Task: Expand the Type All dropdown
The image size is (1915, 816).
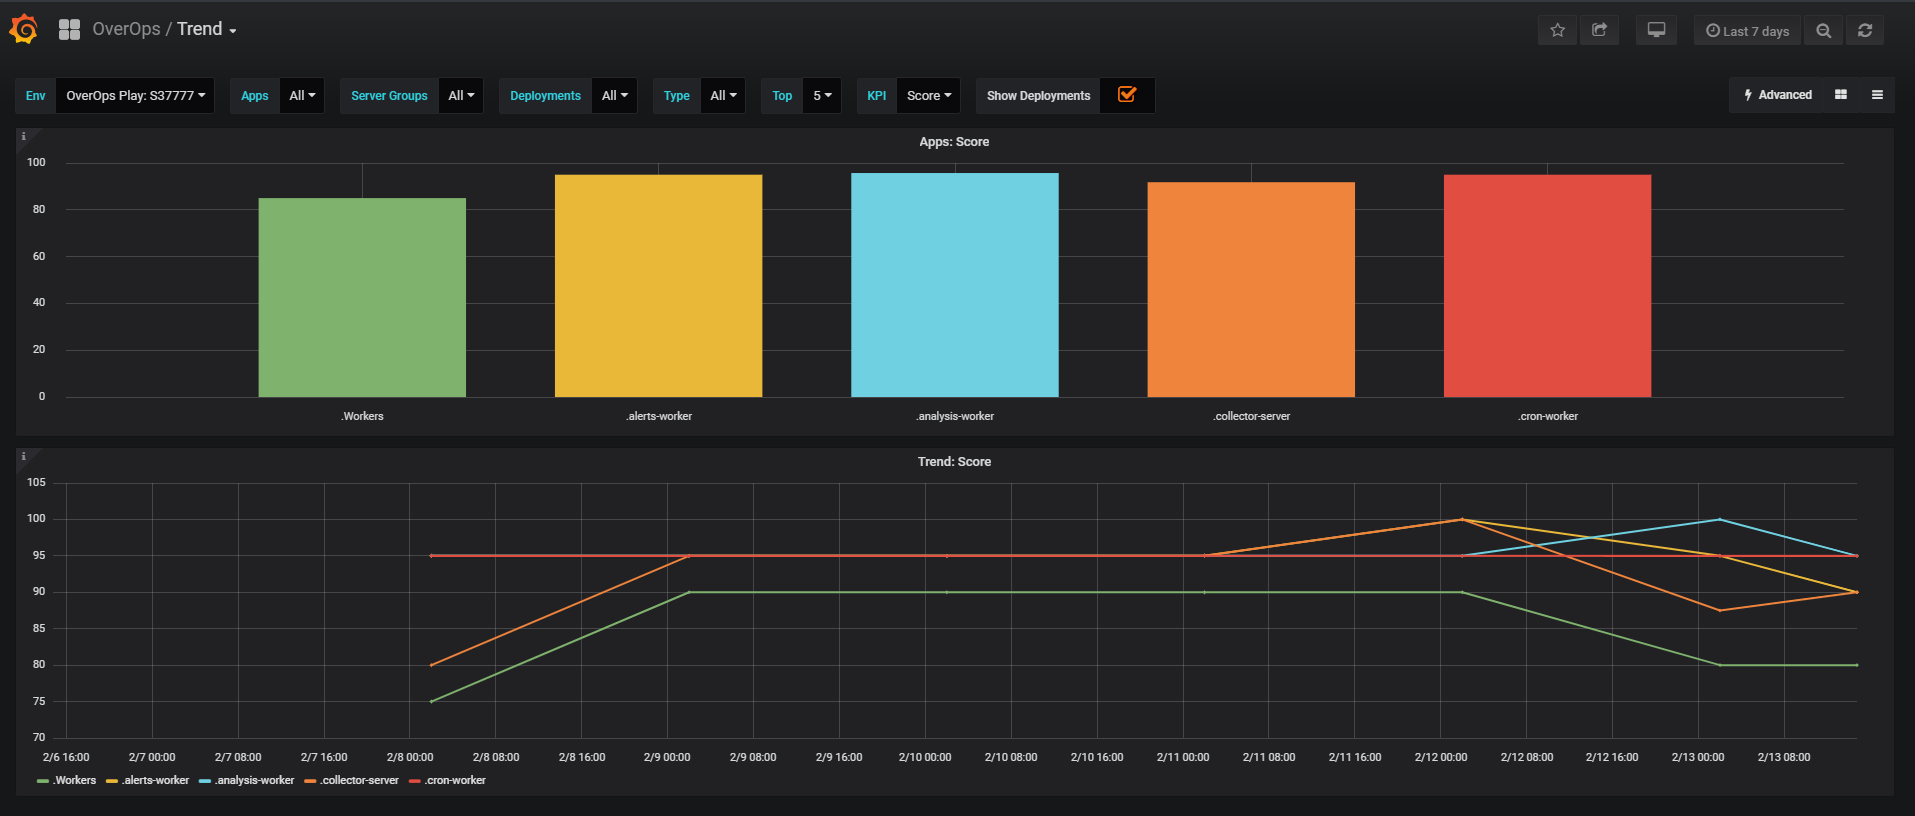Action: [723, 96]
